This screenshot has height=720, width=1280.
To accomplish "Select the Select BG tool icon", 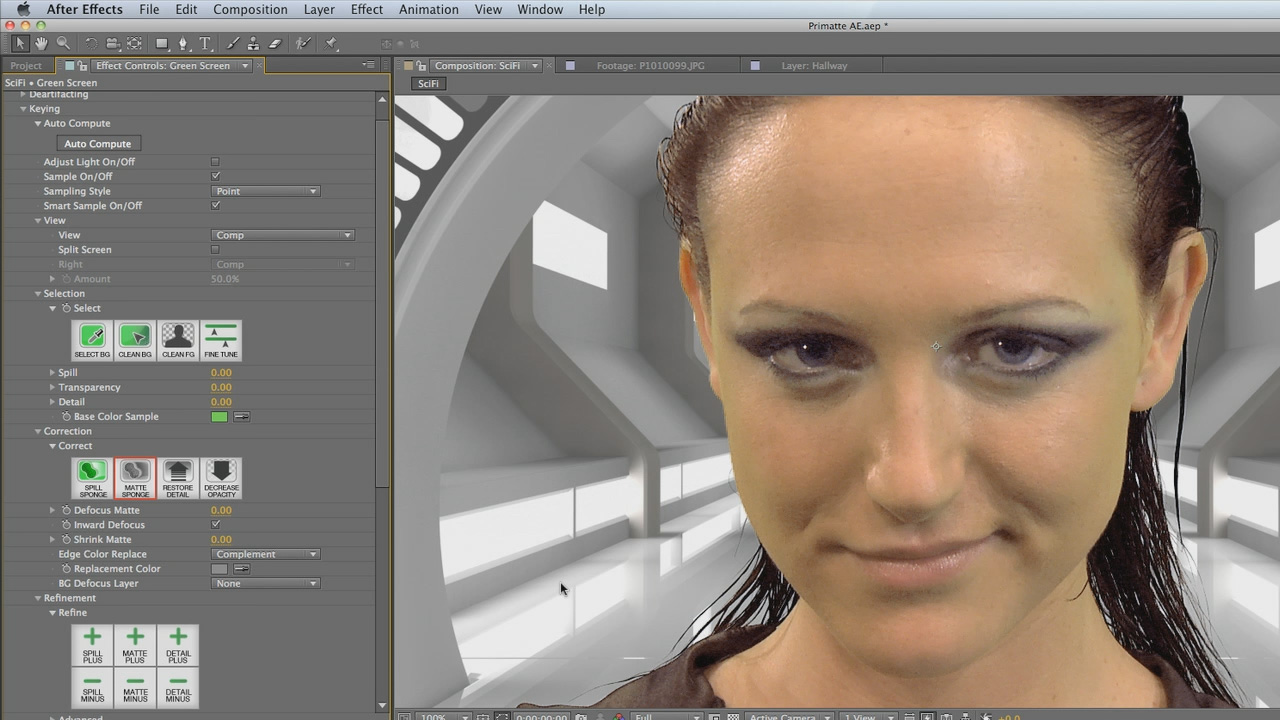I will point(92,340).
